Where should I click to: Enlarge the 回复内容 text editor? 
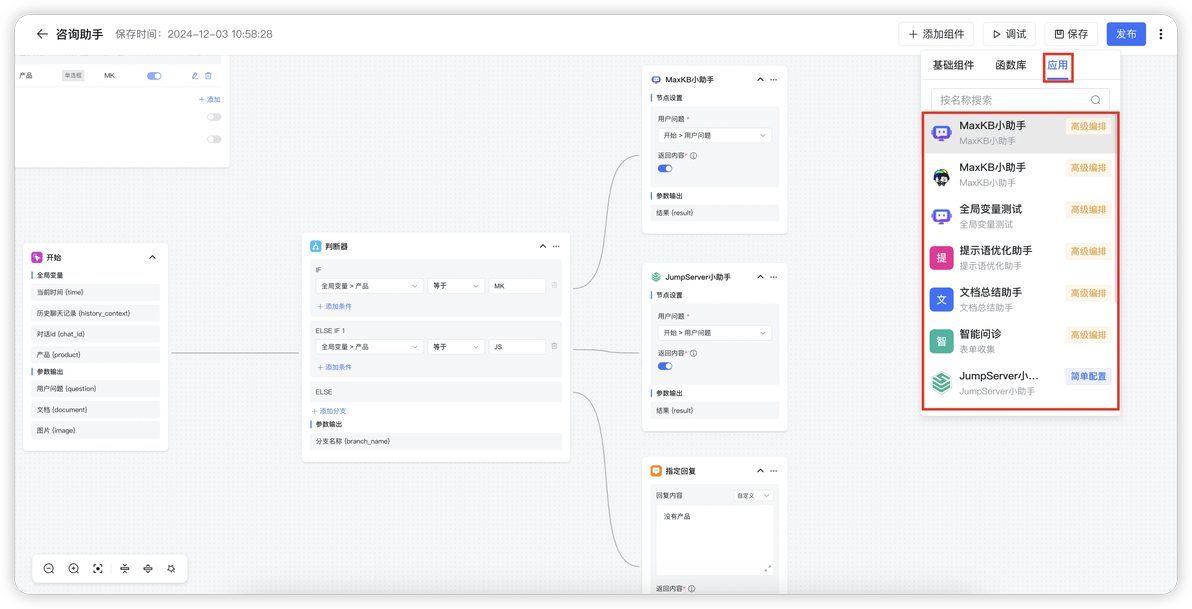click(767, 569)
